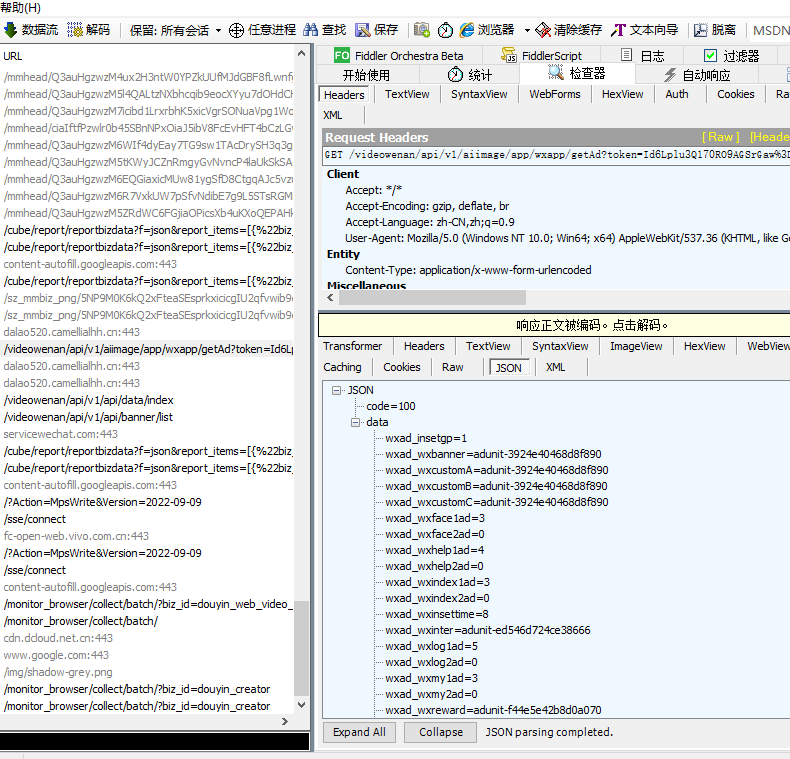Click the timer clock icon in toolbar
This screenshot has height=759, width=790.
tap(445, 30)
